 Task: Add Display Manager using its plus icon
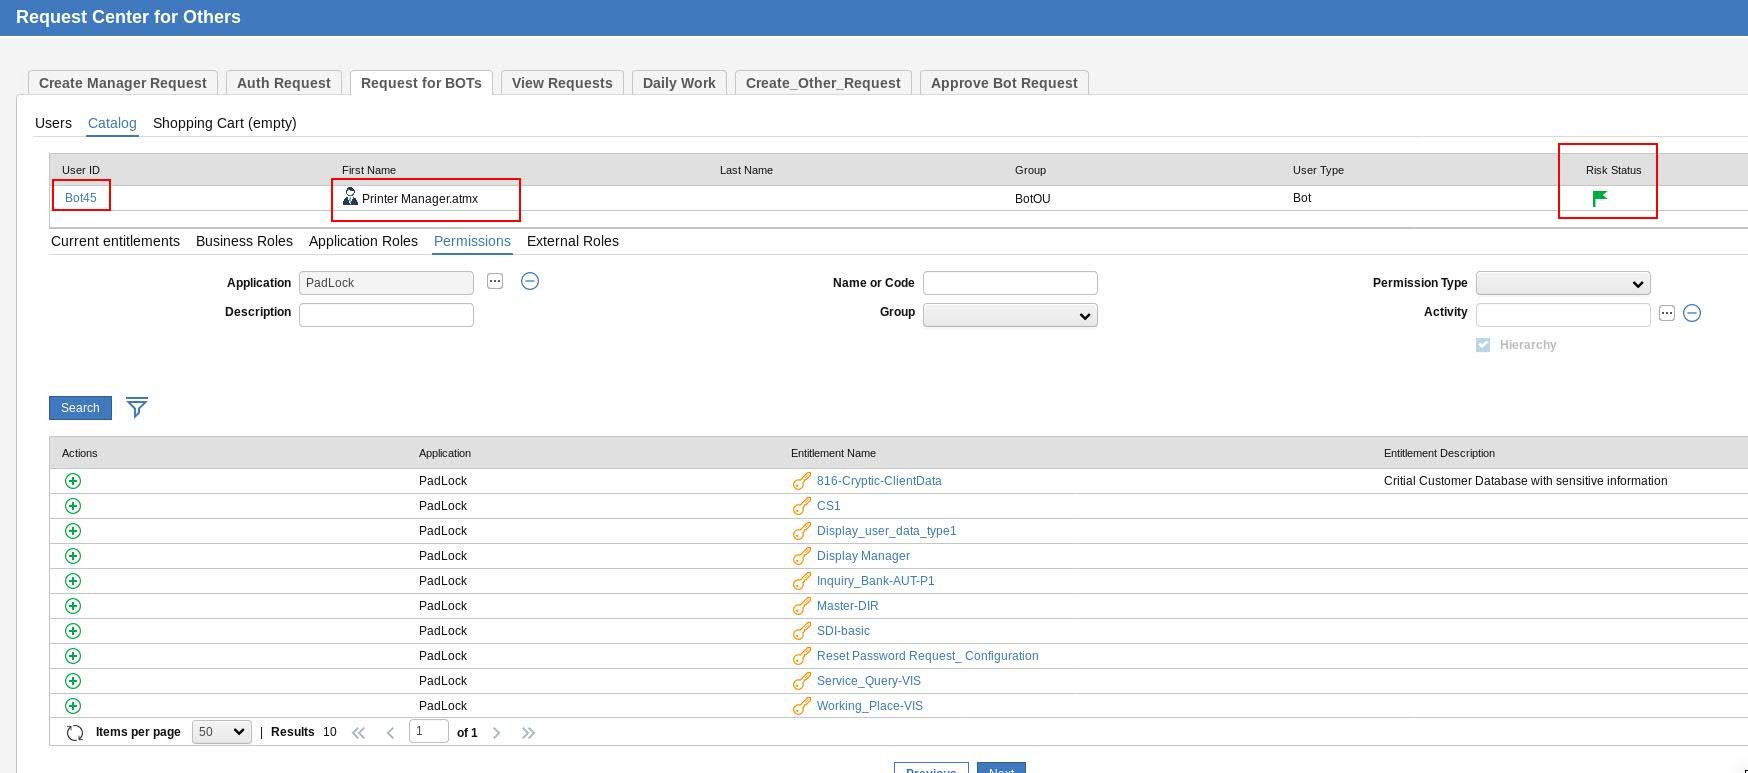point(73,556)
